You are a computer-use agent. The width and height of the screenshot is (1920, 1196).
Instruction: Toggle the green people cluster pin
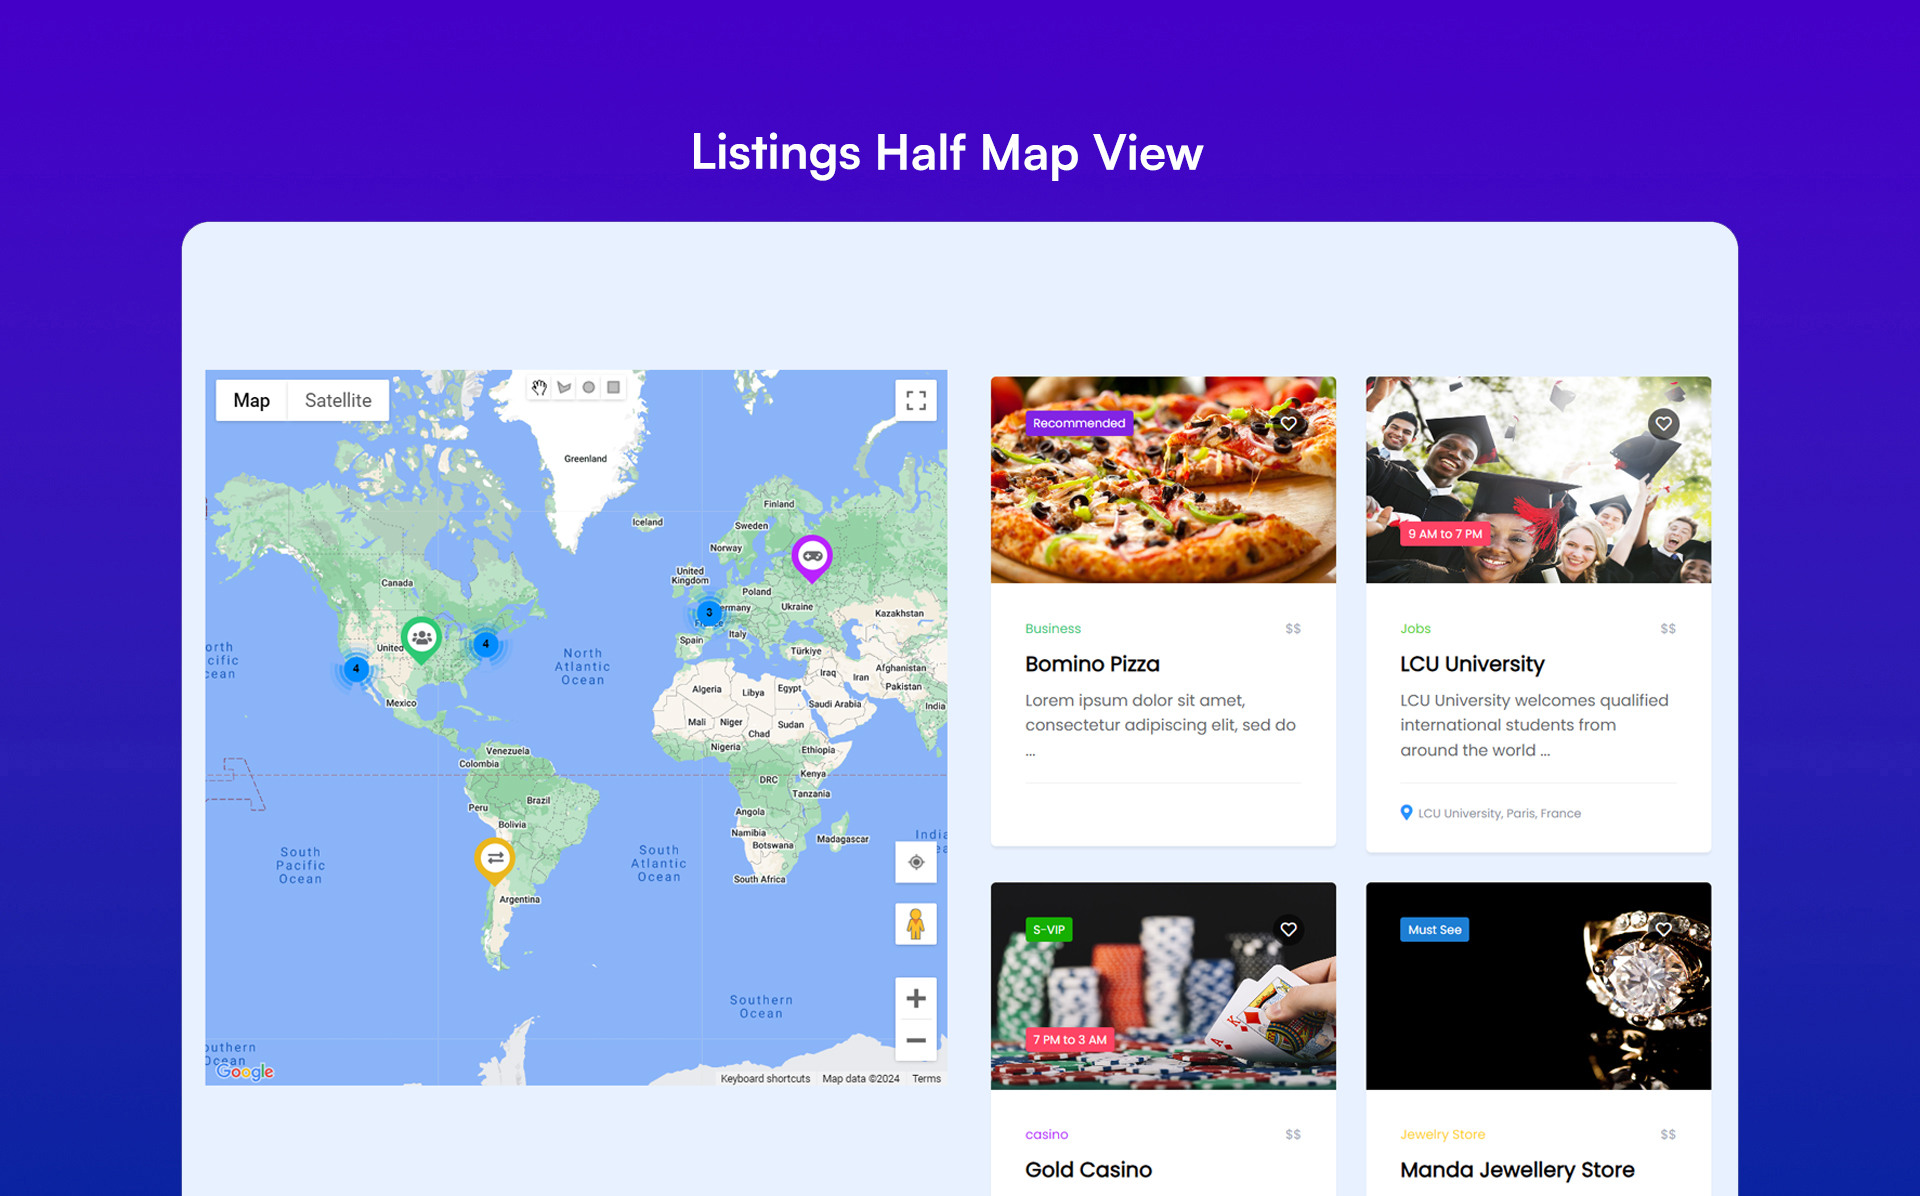(x=417, y=638)
